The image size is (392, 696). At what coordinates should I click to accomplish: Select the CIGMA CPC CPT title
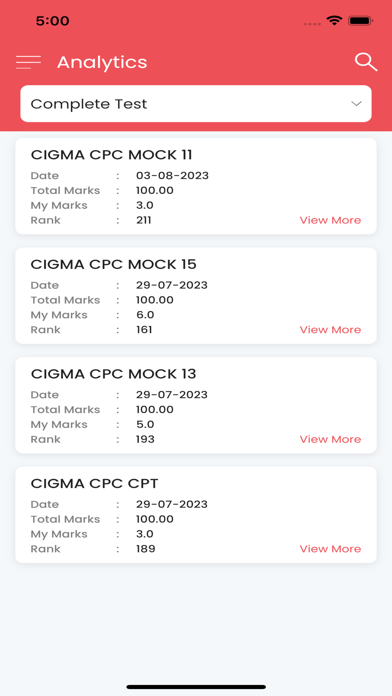click(x=95, y=484)
